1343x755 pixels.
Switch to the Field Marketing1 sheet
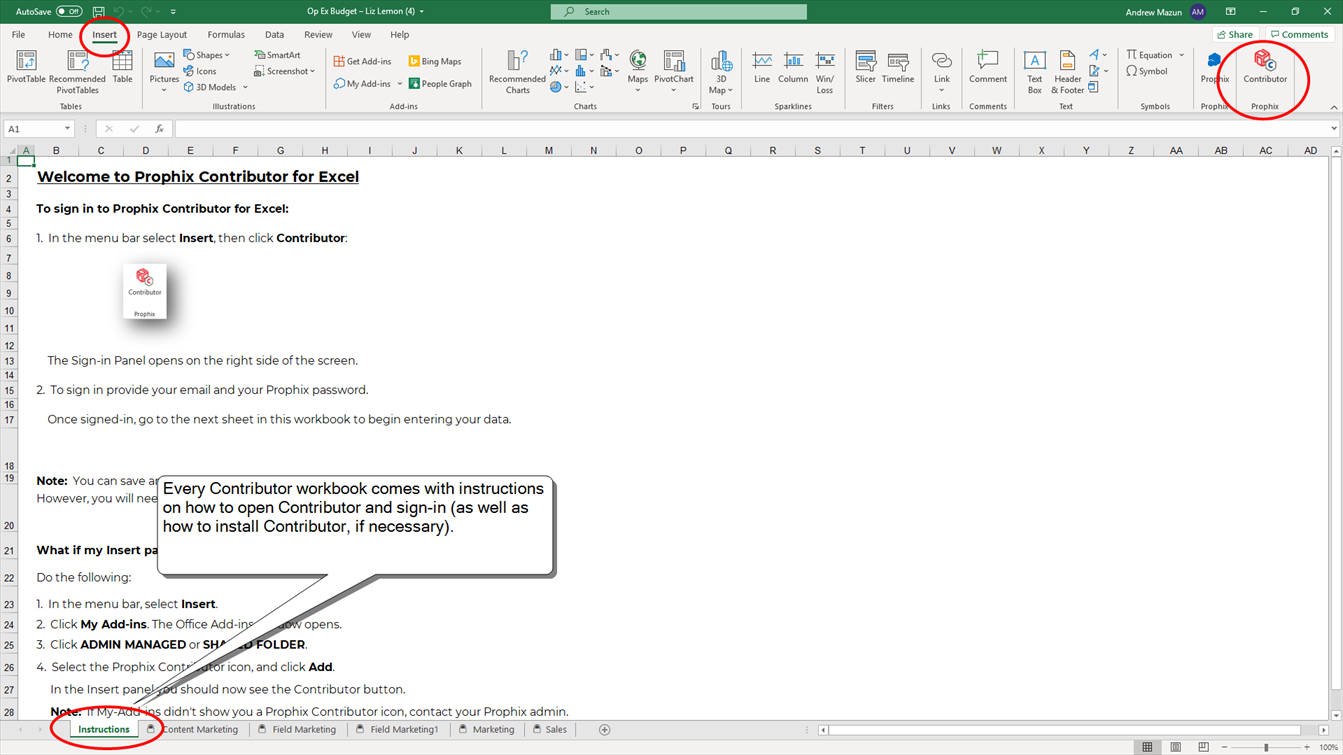point(398,730)
